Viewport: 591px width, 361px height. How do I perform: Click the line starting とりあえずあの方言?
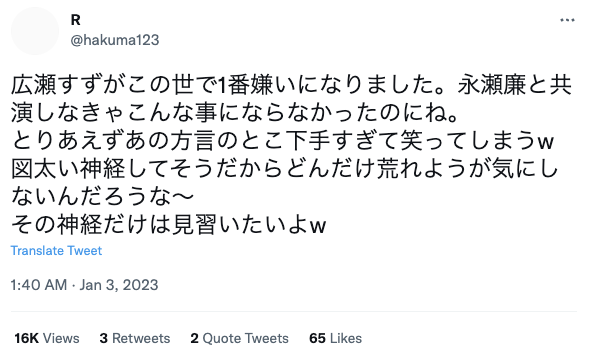[282, 141]
